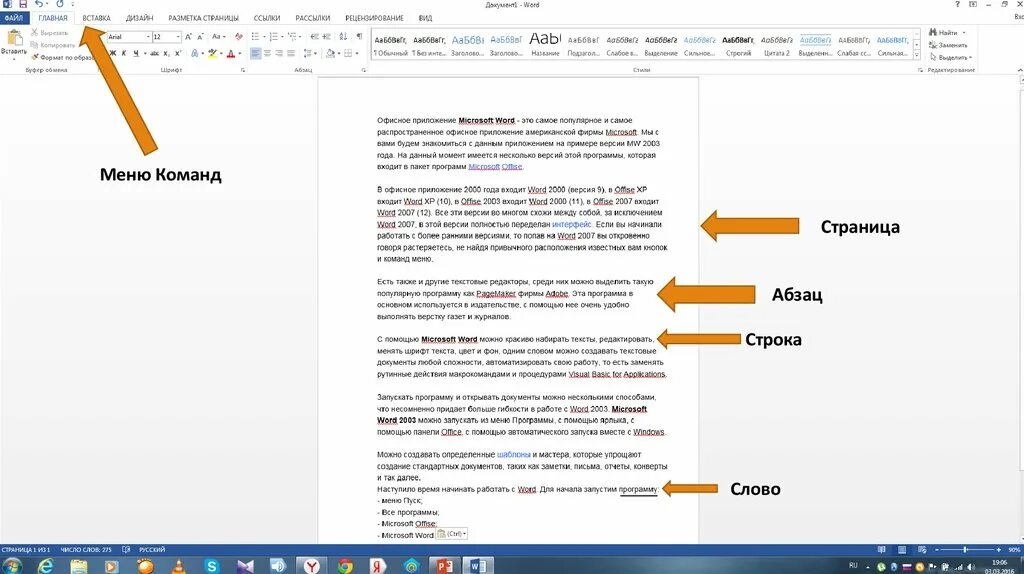Toggle justify alignment
This screenshot has height=574, width=1024.
(x=291, y=54)
